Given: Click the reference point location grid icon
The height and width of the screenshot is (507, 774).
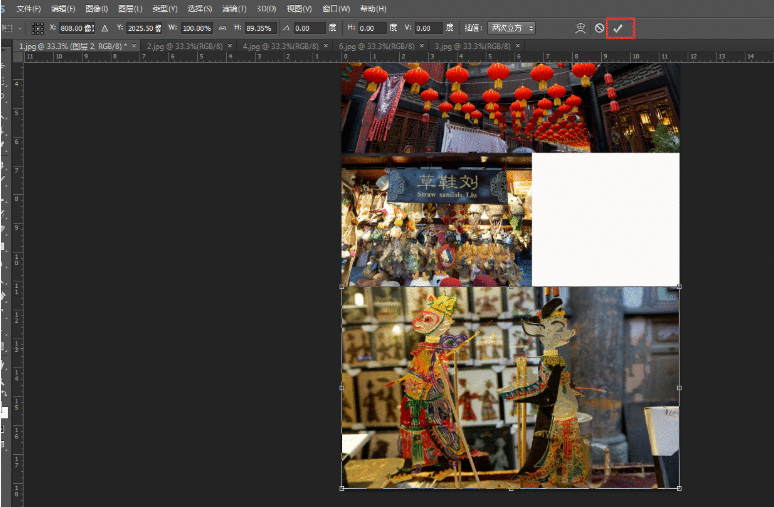Looking at the screenshot, I should (37, 28).
